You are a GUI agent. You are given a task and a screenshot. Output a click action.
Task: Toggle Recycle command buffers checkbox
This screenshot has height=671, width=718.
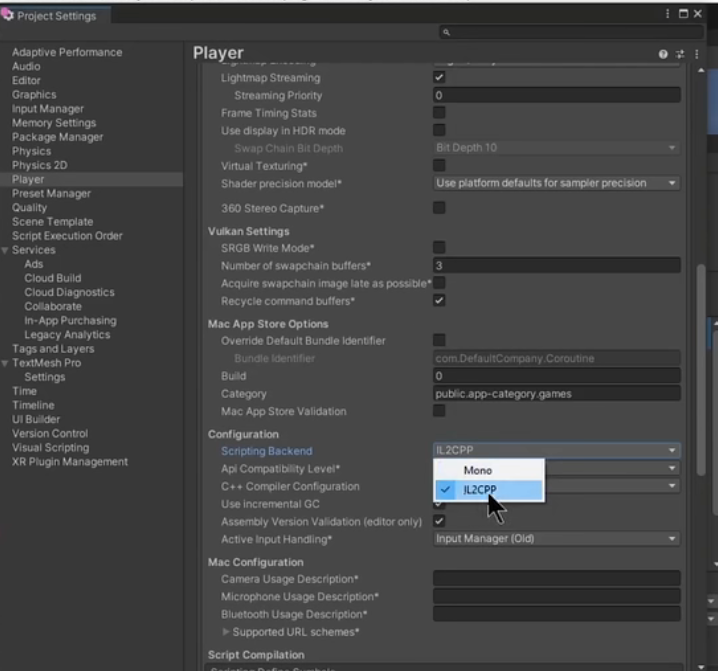pos(439,301)
